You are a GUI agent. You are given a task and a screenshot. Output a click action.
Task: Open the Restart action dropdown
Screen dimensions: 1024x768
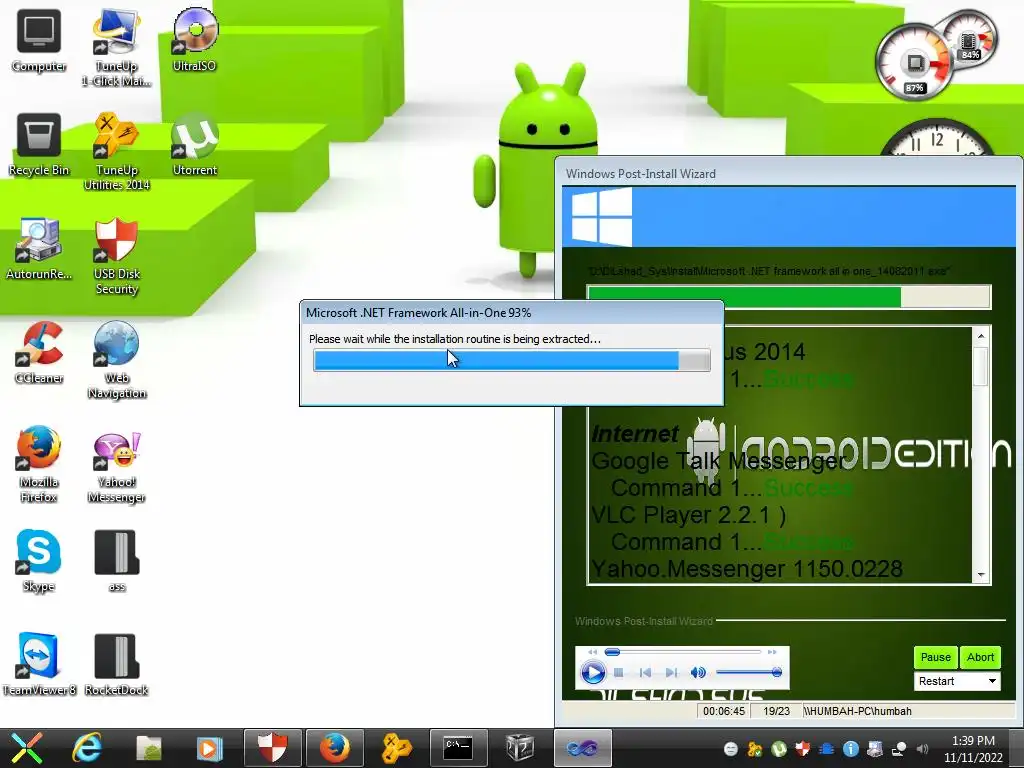[x=957, y=681]
